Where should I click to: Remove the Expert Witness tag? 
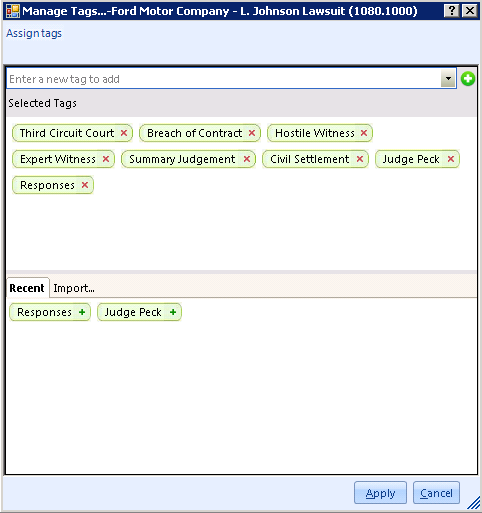[106, 159]
